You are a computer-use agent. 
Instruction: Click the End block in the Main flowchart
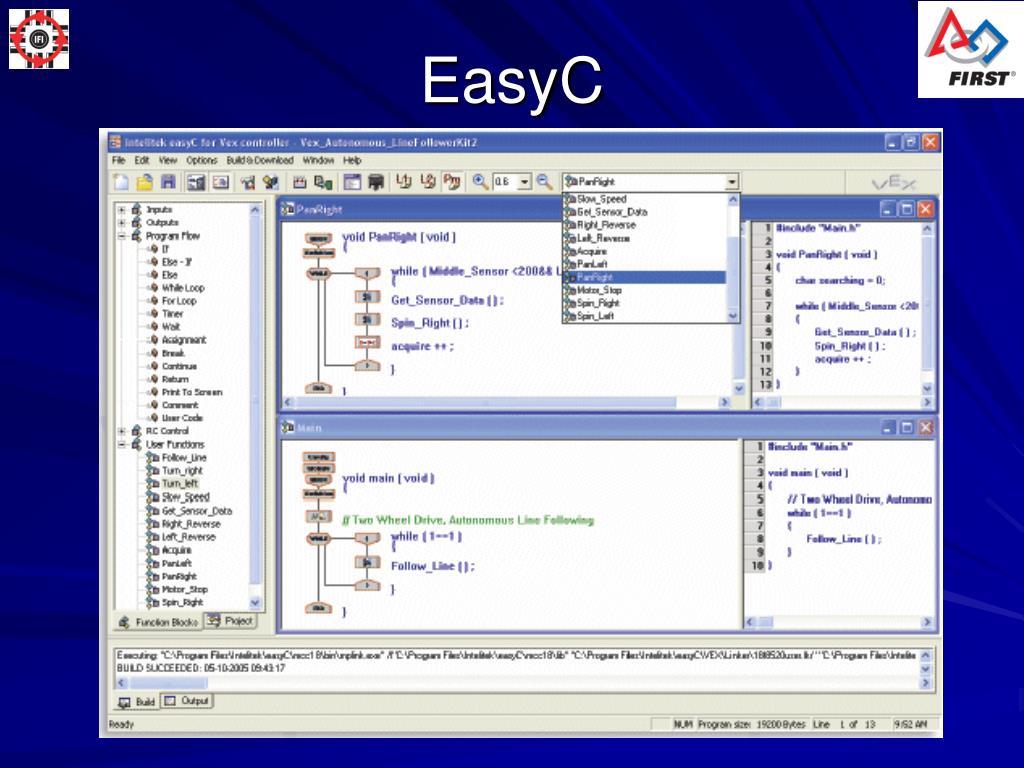[x=318, y=608]
